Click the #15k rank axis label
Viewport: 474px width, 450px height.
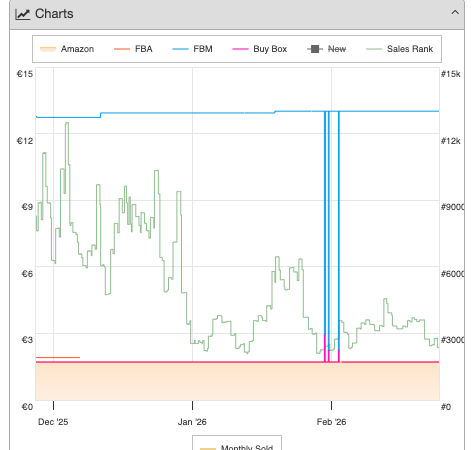(451, 74)
